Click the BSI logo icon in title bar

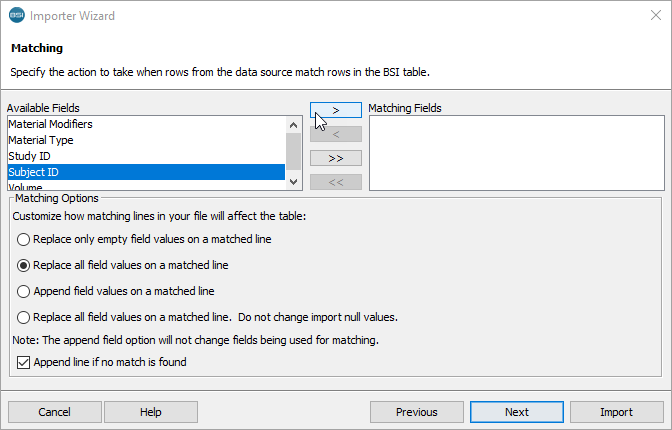[x=16, y=16]
